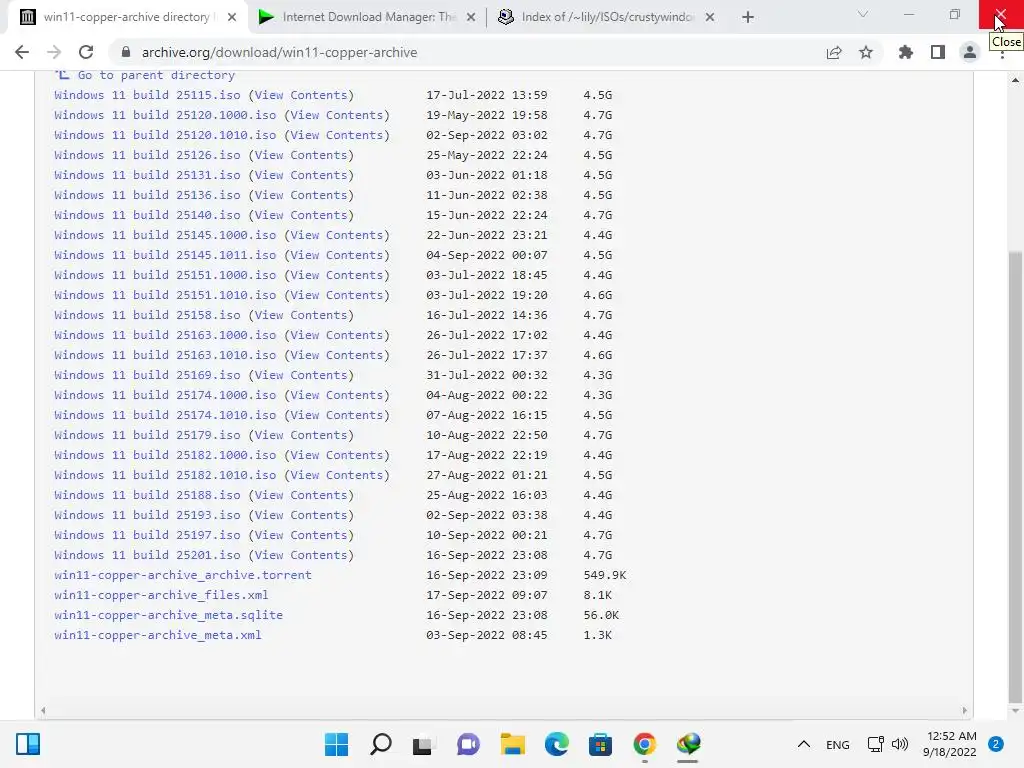
Task: Click Chrome icon on taskbar
Action: pos(645,744)
